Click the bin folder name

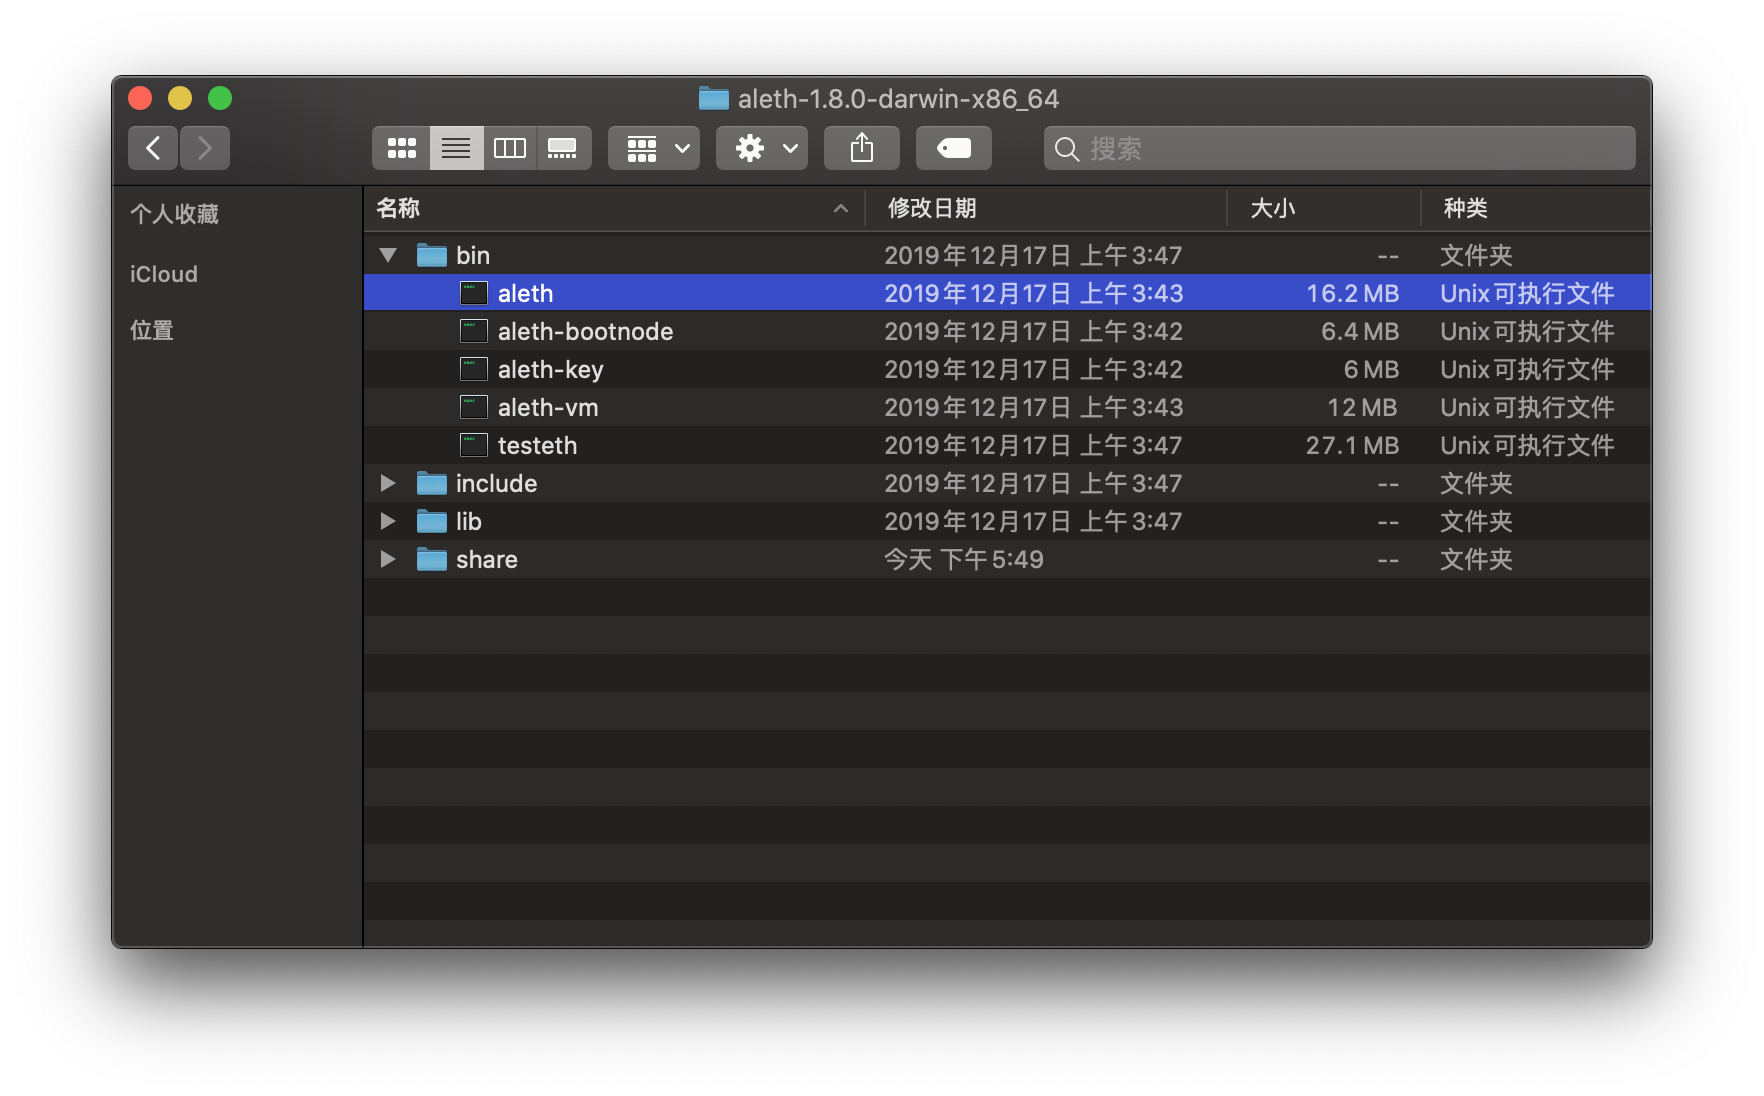click(473, 255)
